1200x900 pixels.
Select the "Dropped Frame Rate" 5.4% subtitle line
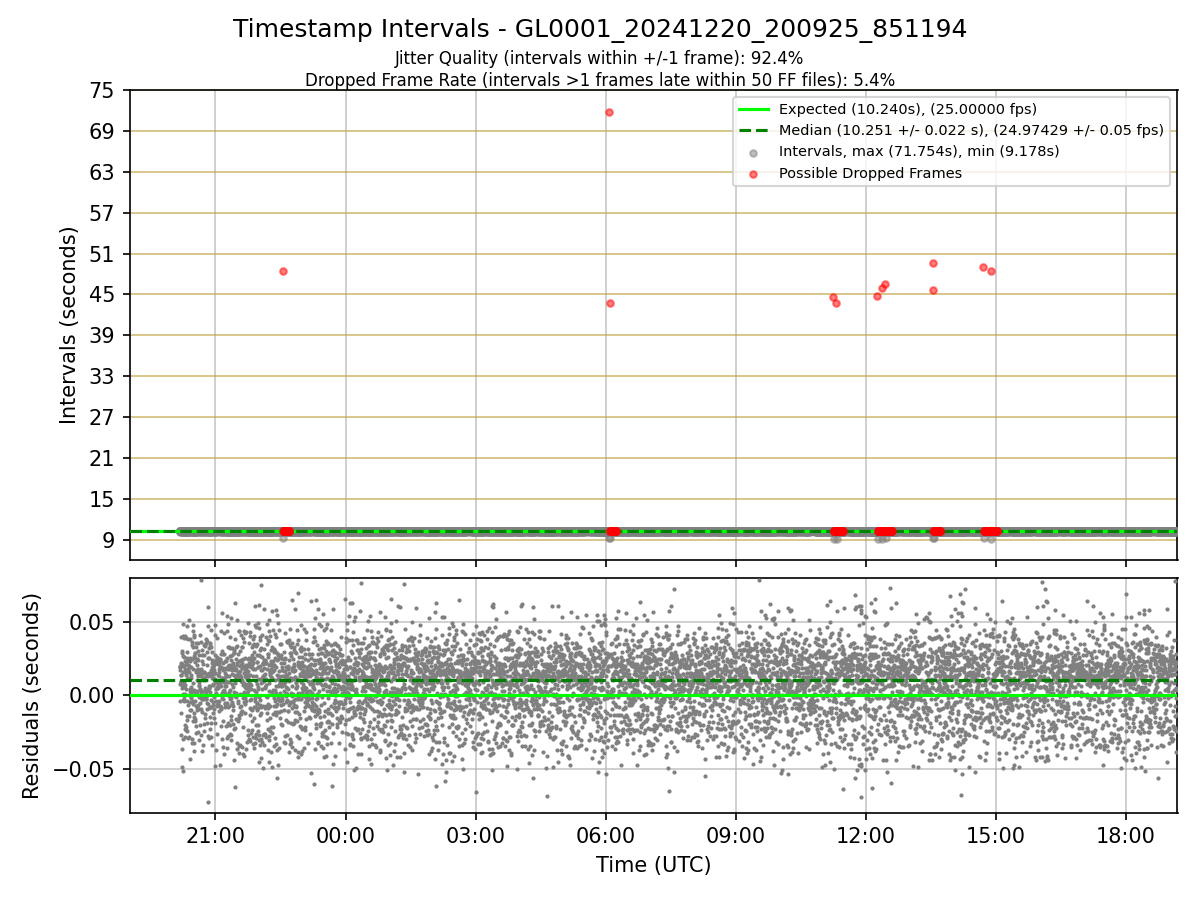point(600,80)
